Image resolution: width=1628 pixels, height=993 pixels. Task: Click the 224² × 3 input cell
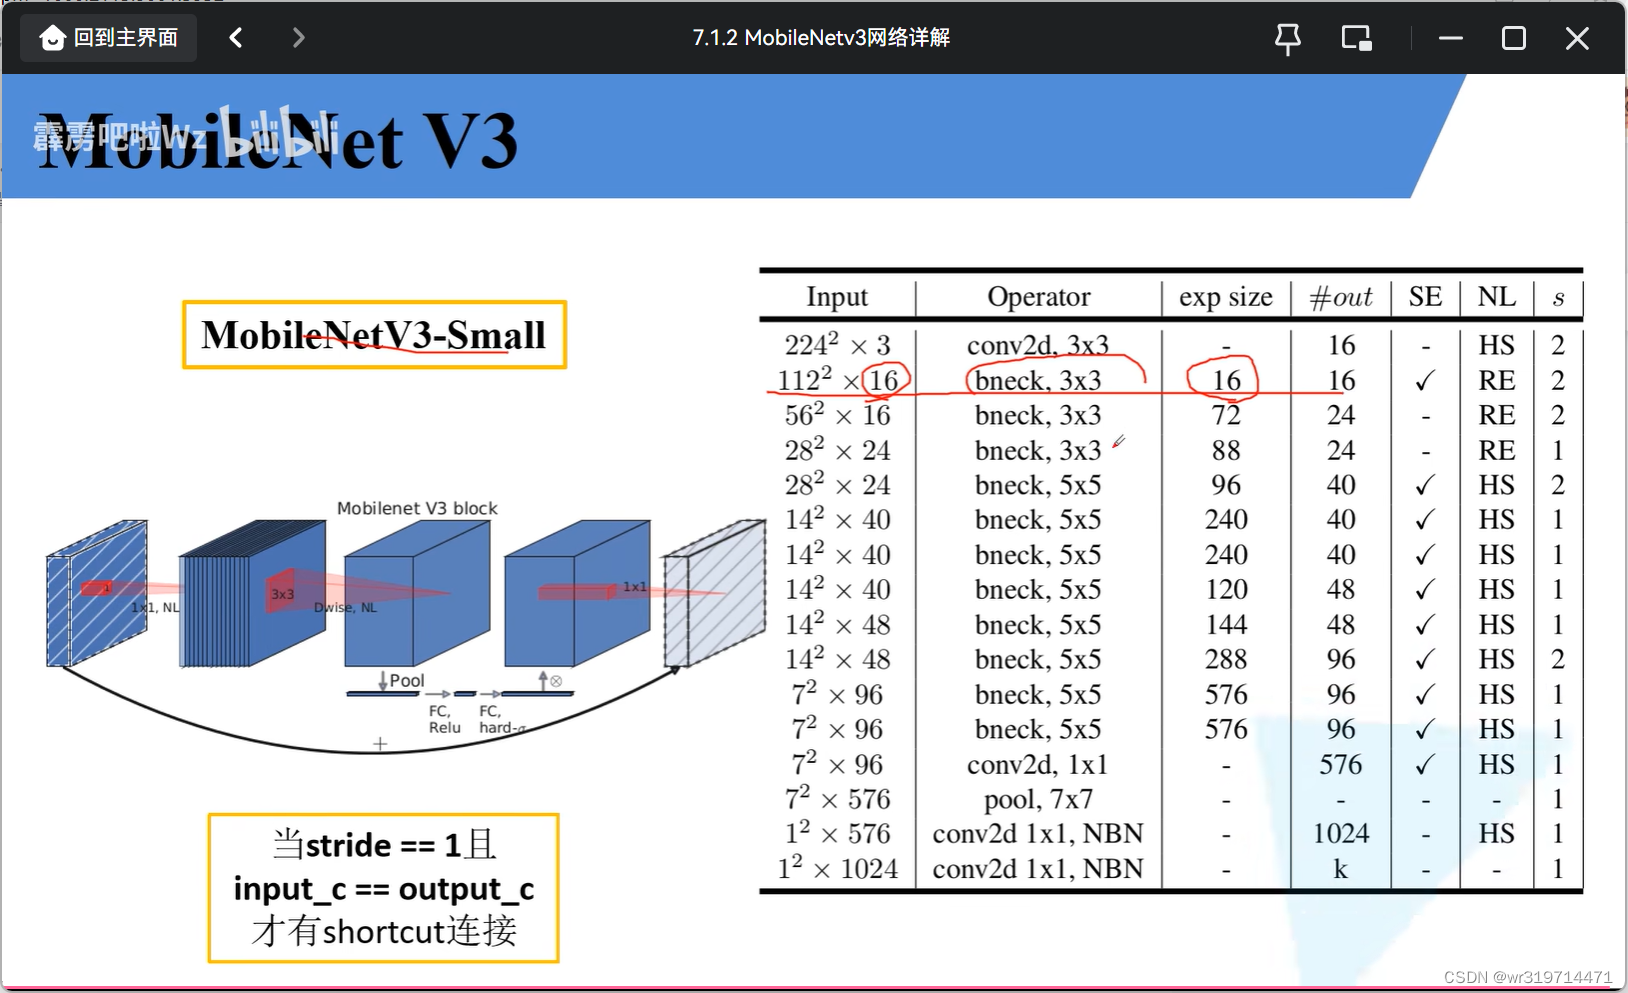click(x=837, y=345)
